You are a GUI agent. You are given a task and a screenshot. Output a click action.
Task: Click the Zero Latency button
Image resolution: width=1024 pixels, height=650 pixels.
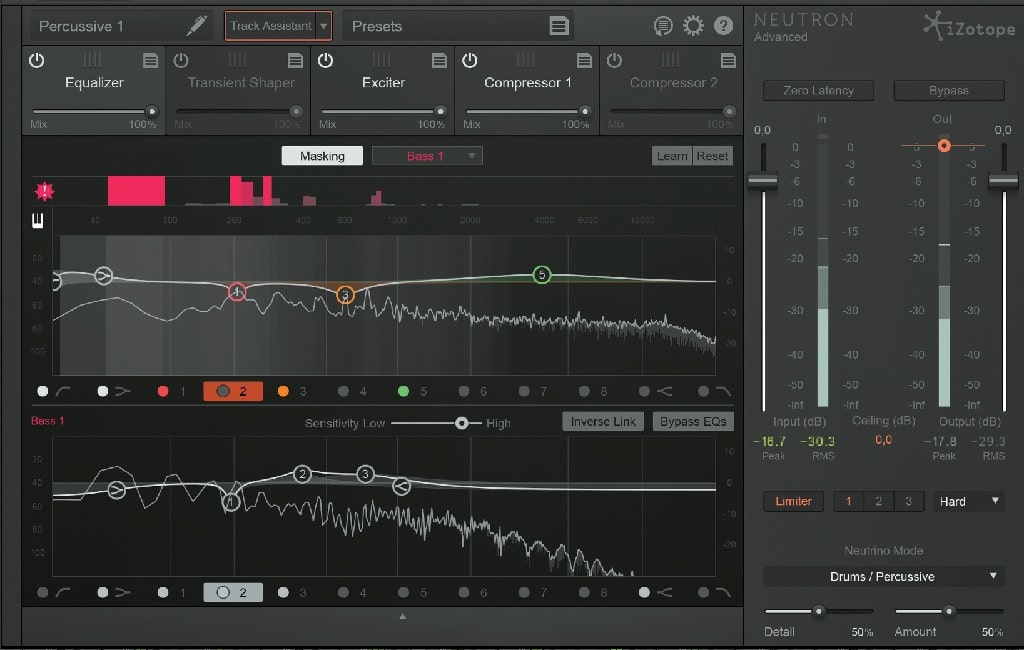point(818,91)
